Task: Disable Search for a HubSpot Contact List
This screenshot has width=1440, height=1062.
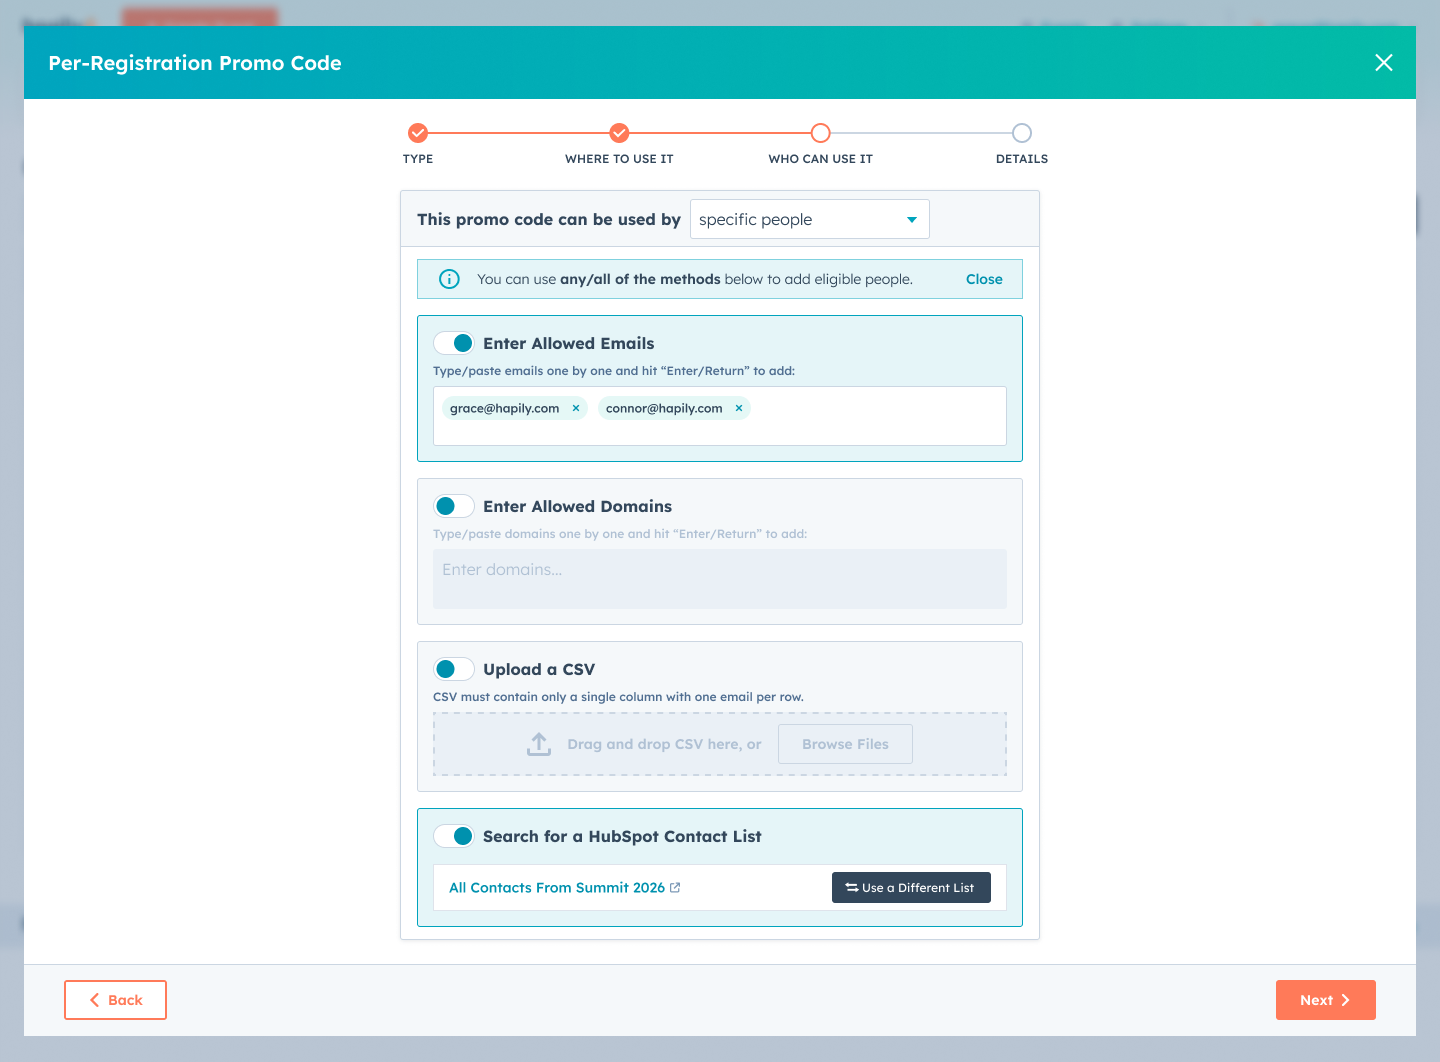Action: 454,836
